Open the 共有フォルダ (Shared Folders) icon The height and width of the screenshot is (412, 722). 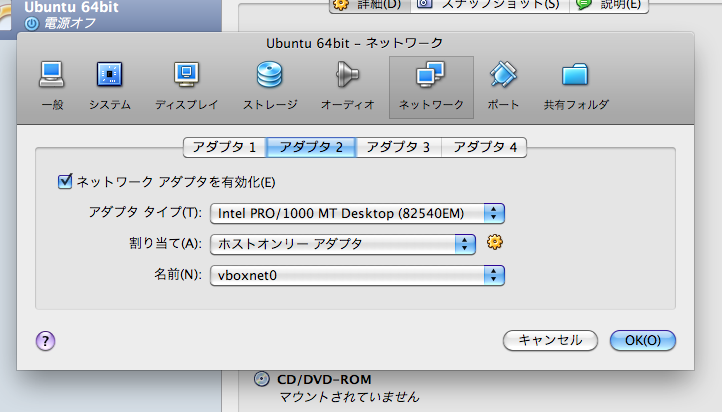[x=575, y=83]
